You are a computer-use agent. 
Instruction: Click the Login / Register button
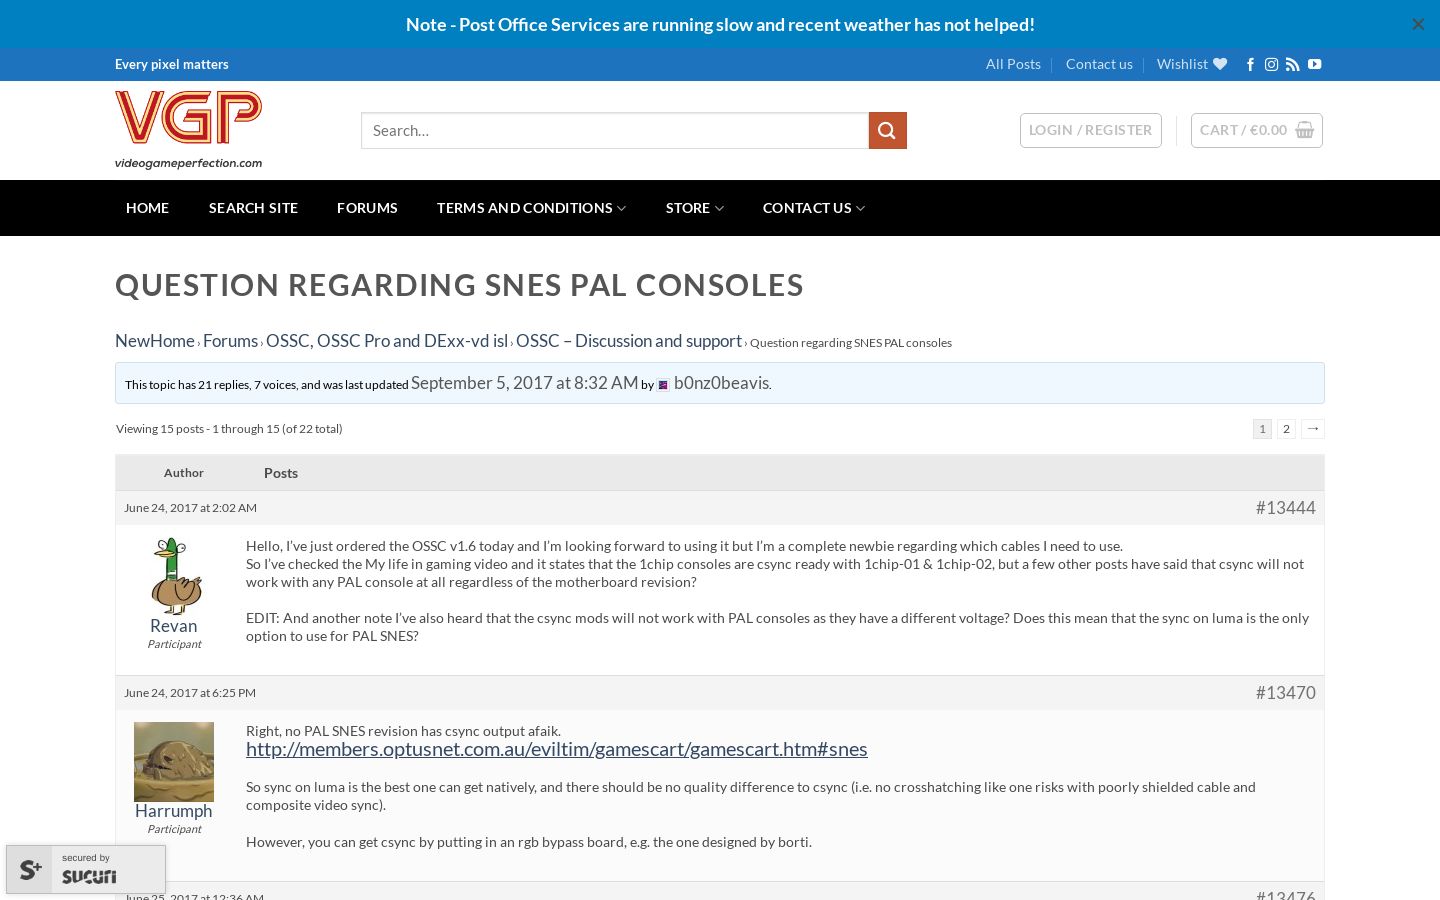[x=1090, y=130]
